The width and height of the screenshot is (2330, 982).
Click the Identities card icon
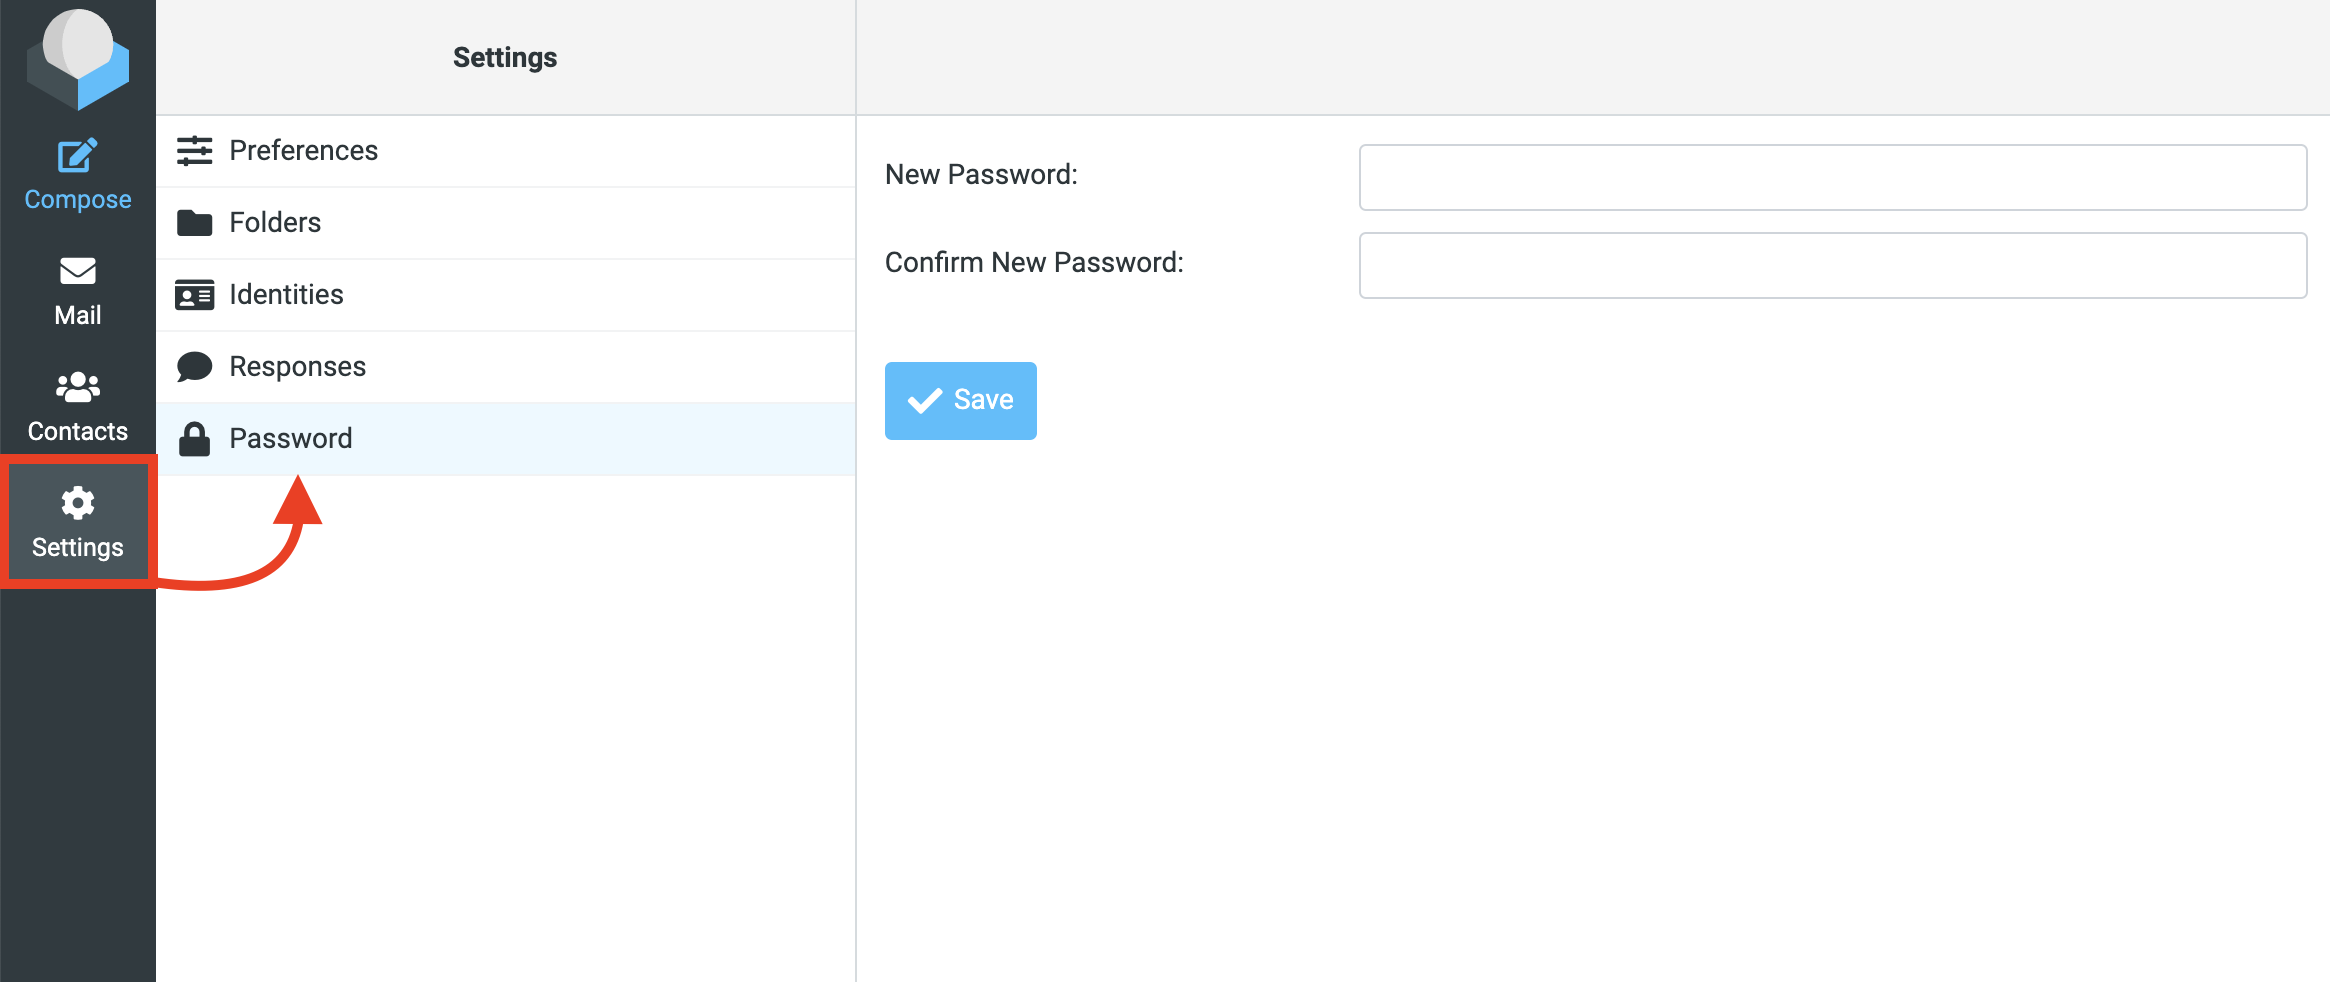[x=194, y=295]
